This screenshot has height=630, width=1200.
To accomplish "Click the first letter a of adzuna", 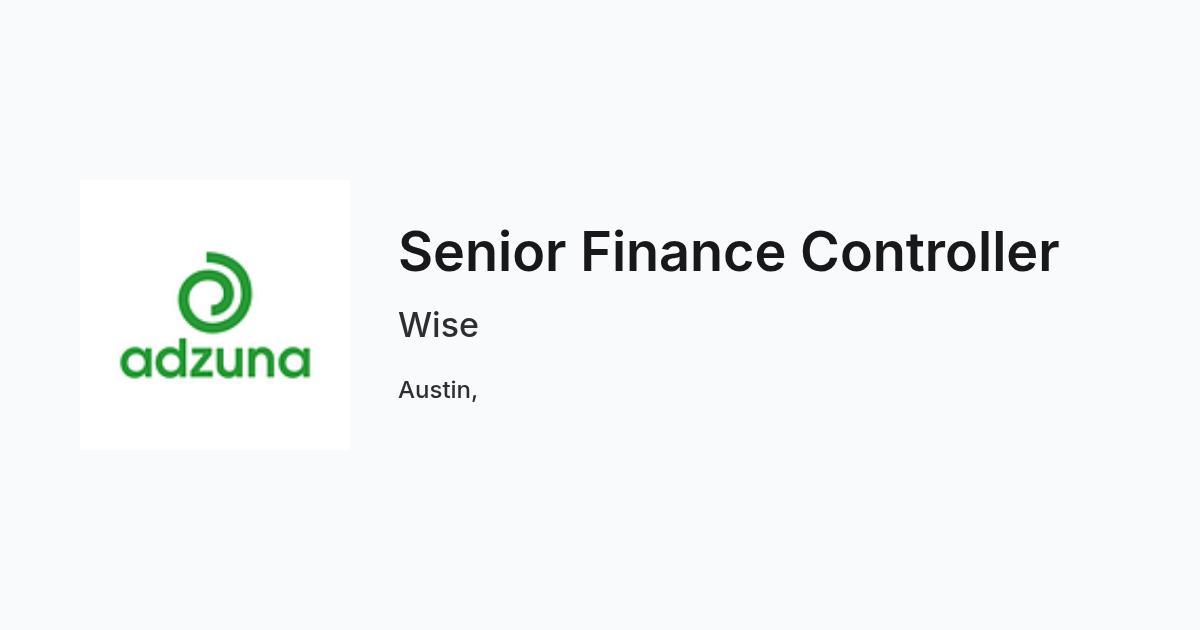I will [x=135, y=363].
